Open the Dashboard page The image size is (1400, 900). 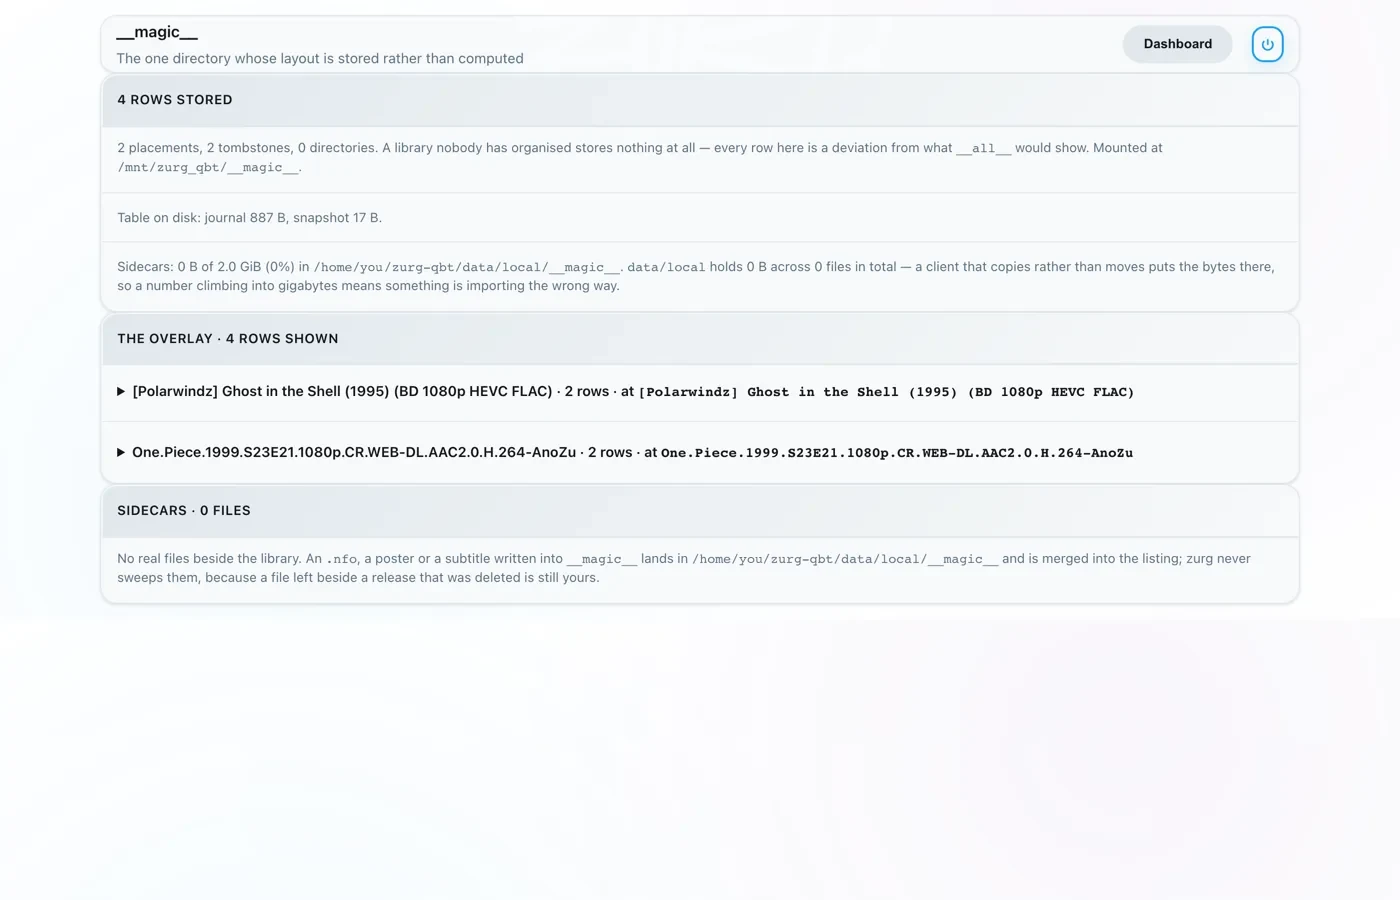pos(1177,44)
